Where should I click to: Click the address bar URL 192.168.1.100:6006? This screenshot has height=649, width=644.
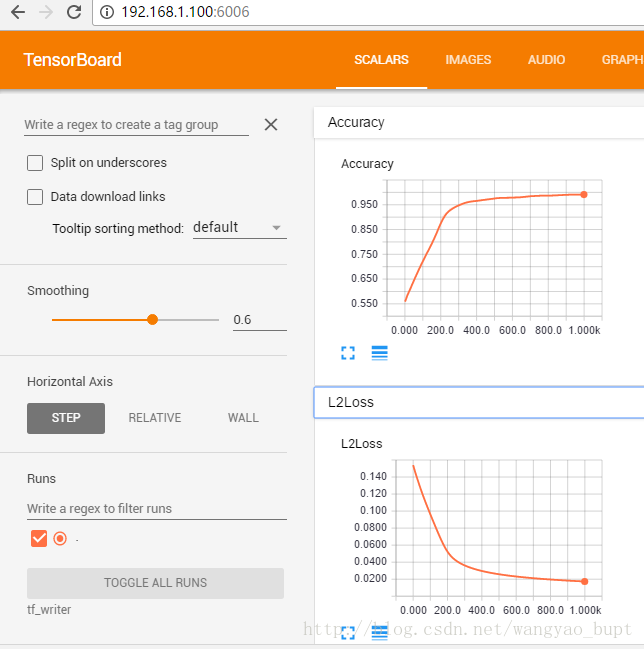[185, 12]
